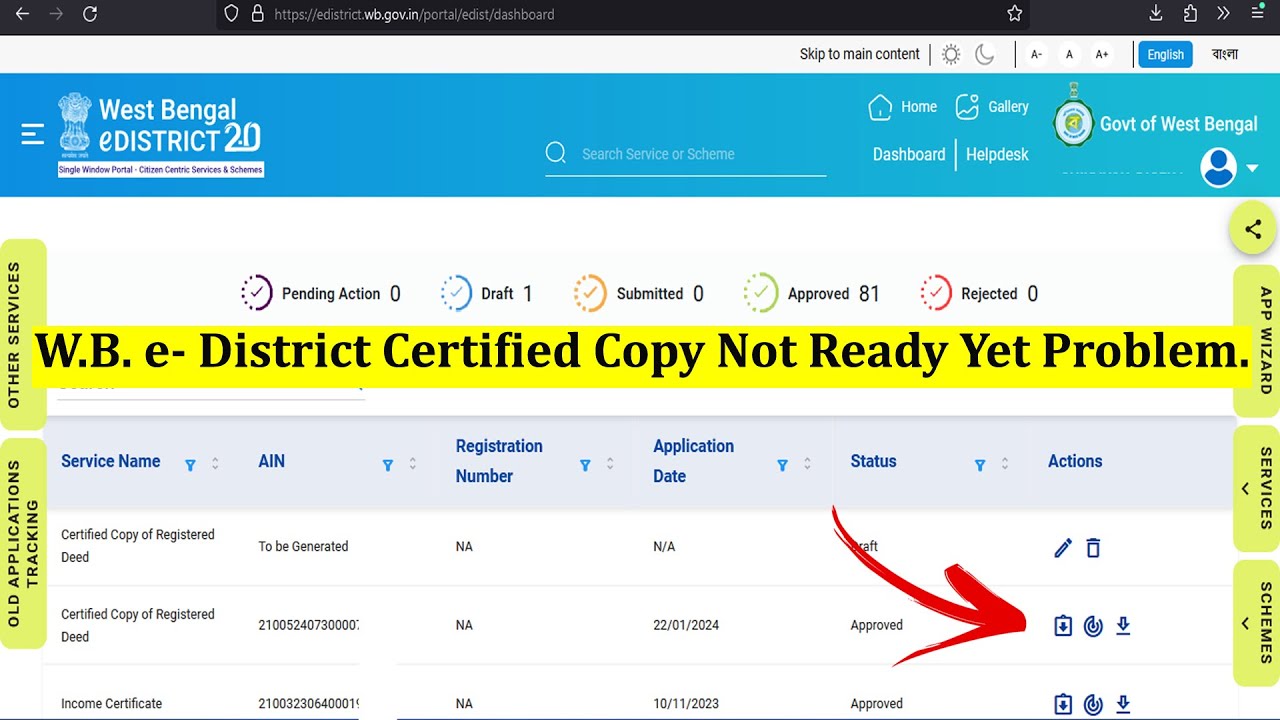The height and width of the screenshot is (720, 1280).
Task: Click the share floating button
Action: pyautogui.click(x=1253, y=229)
